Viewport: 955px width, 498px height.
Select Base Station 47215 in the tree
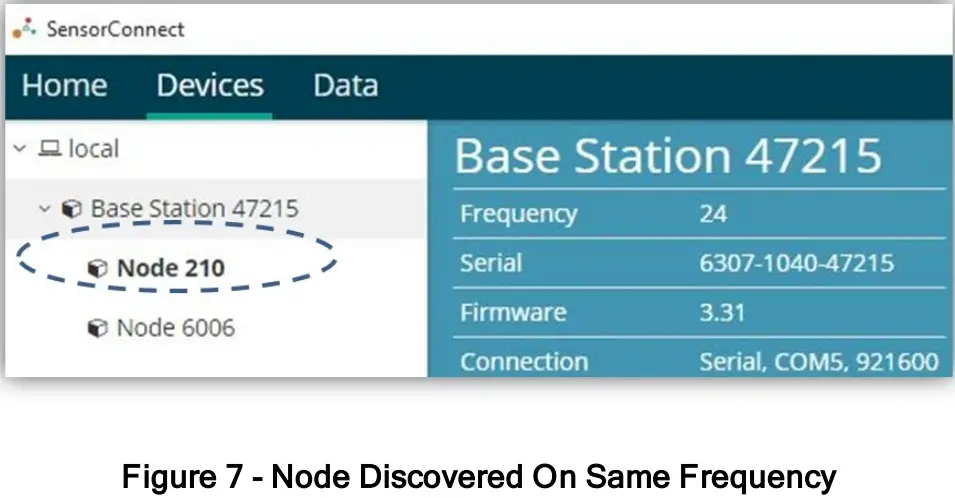[x=194, y=209]
